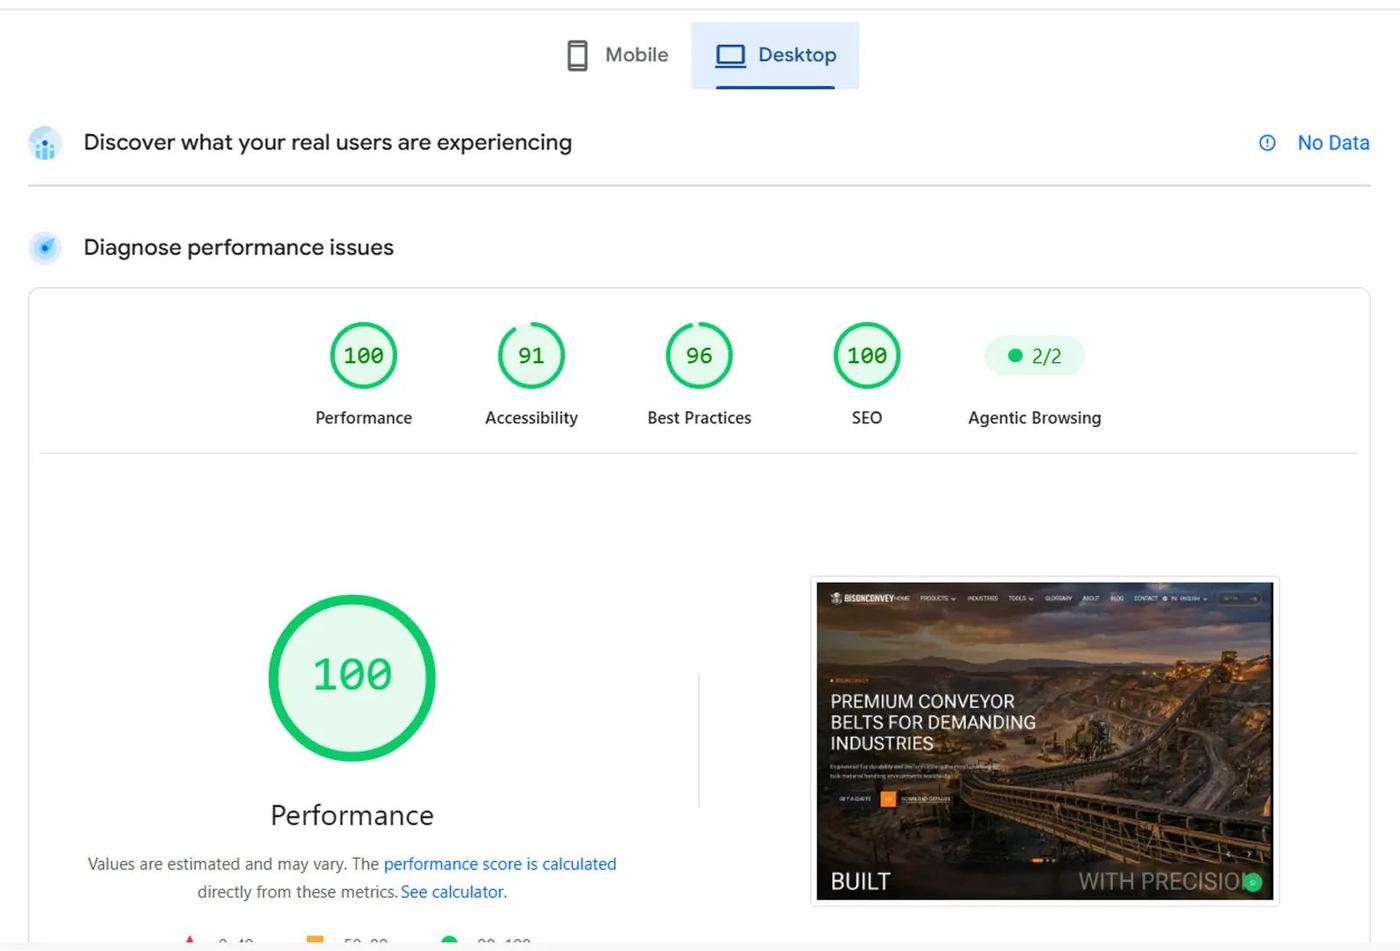1400x951 pixels.
Task: Click the Accessibility label
Action: [531, 418]
